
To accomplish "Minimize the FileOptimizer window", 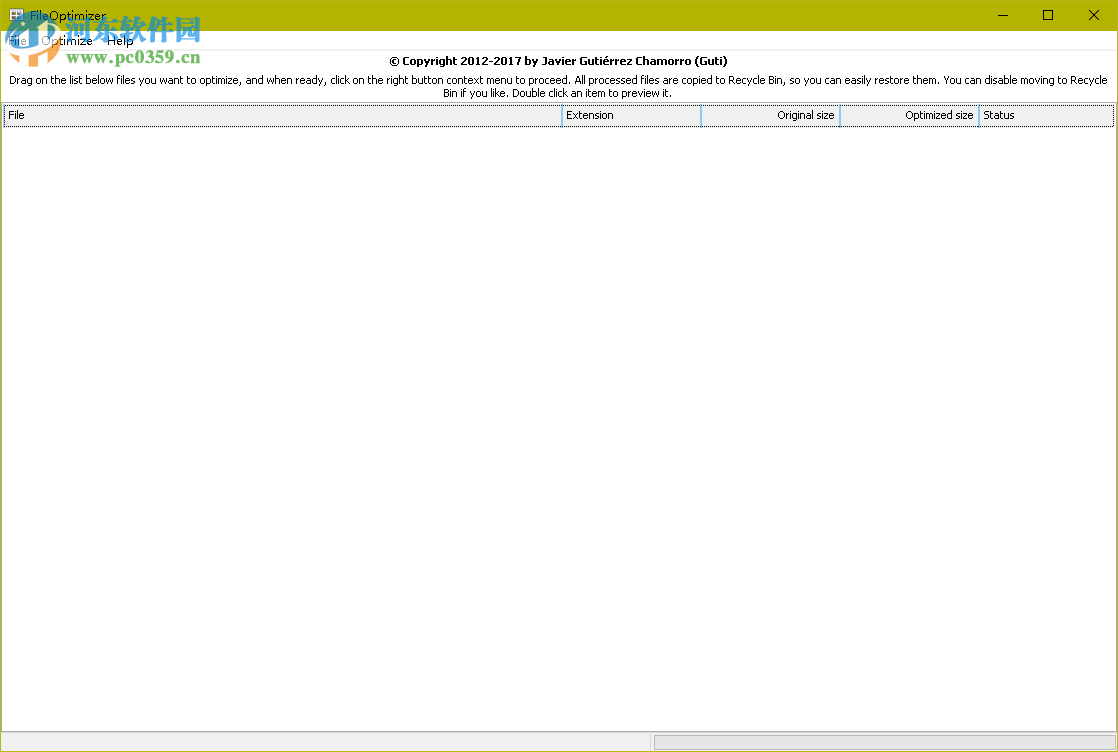I will [1001, 15].
